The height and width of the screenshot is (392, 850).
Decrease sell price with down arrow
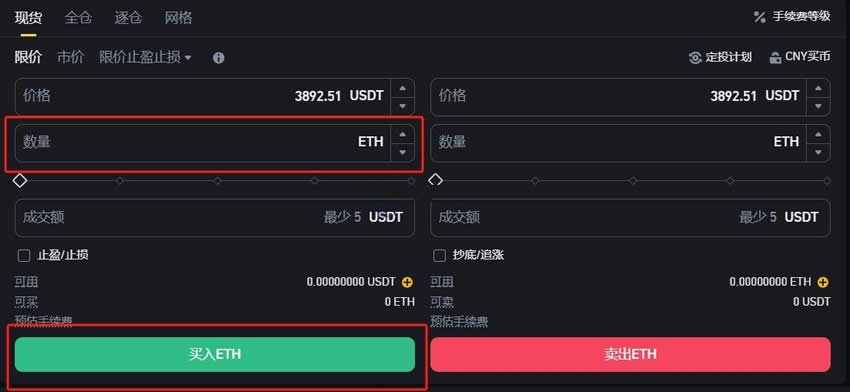pyautogui.click(x=818, y=106)
